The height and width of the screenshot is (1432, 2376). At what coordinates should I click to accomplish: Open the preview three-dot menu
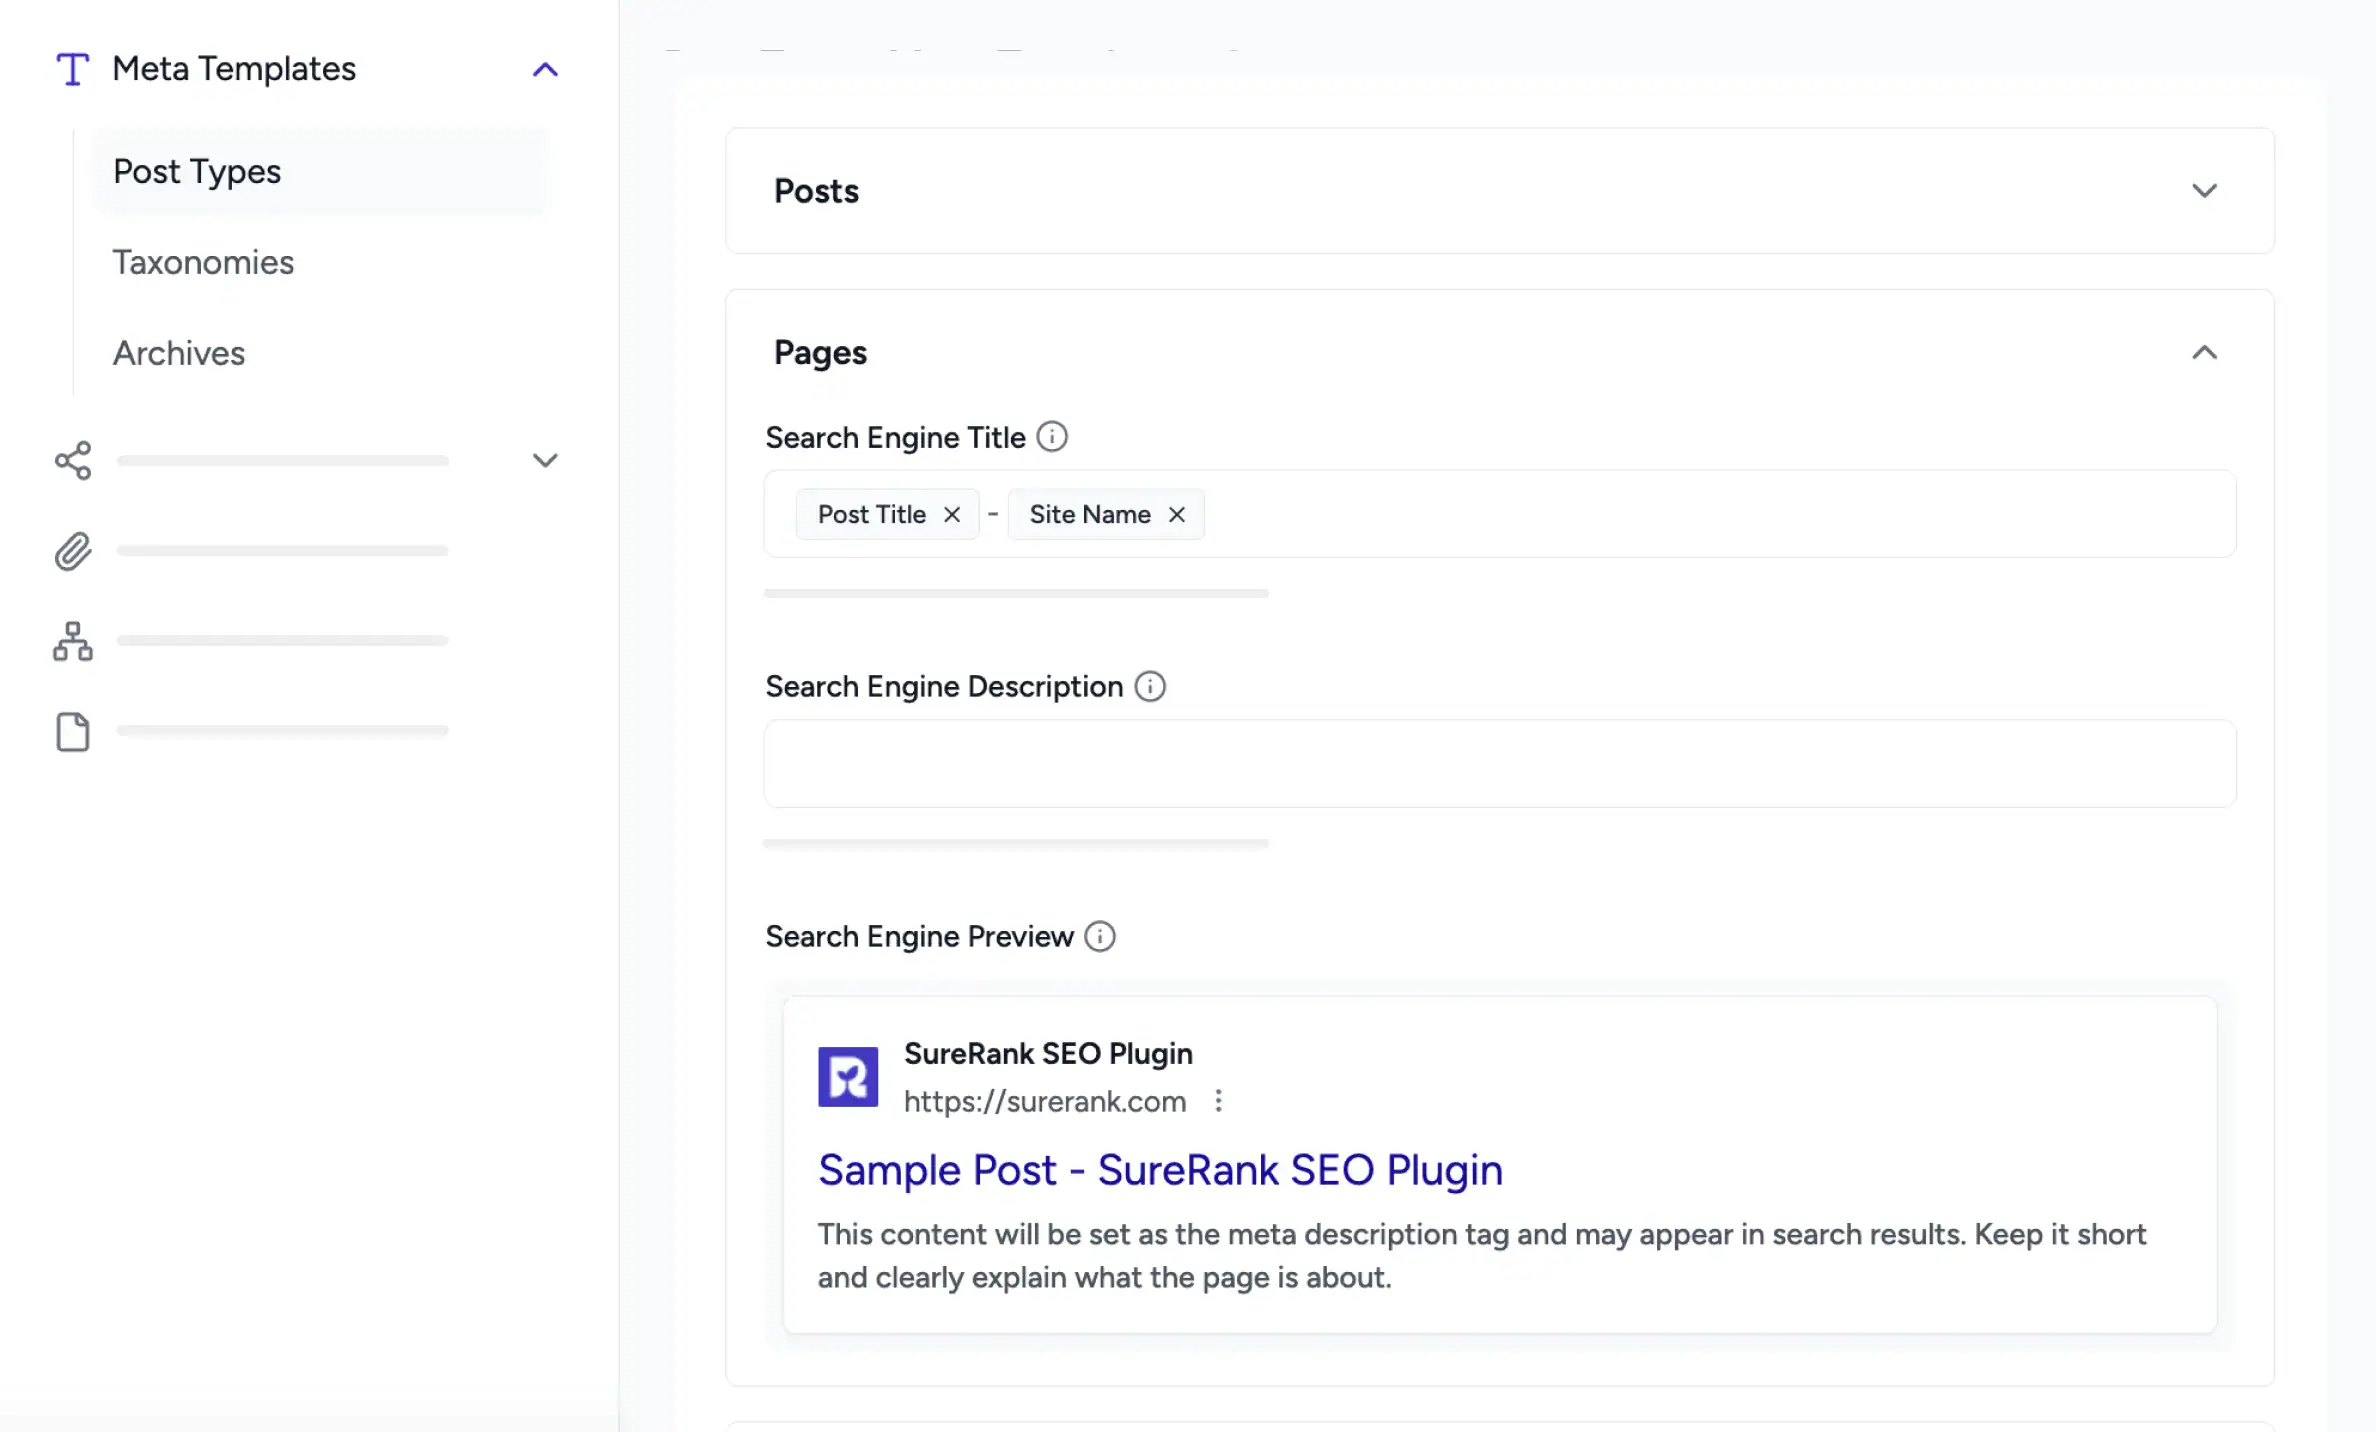point(1218,1101)
